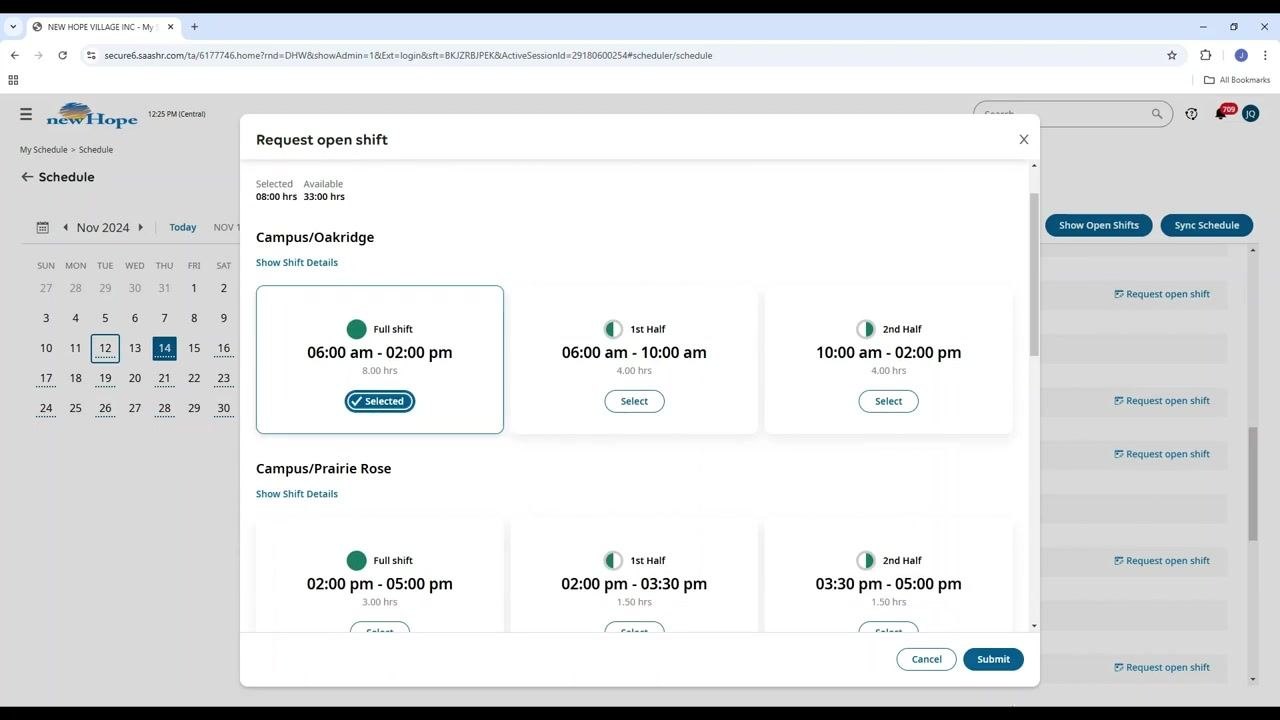This screenshot has height=720, width=1280.
Task: Submit the open shift request
Action: click(x=993, y=659)
